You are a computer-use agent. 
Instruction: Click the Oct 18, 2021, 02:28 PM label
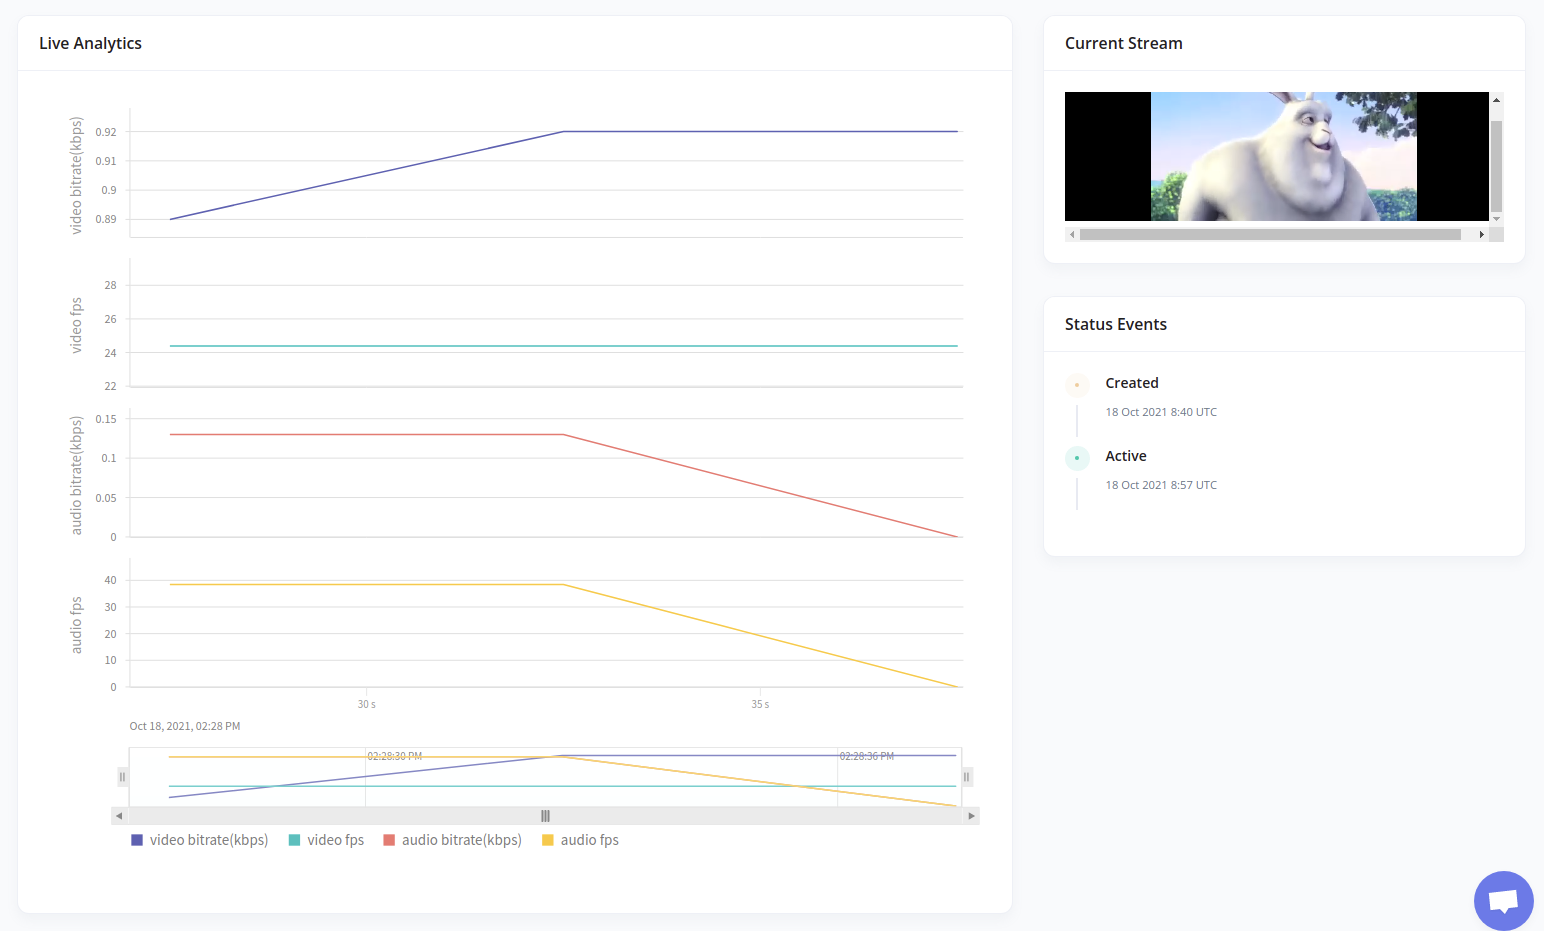pyautogui.click(x=185, y=726)
